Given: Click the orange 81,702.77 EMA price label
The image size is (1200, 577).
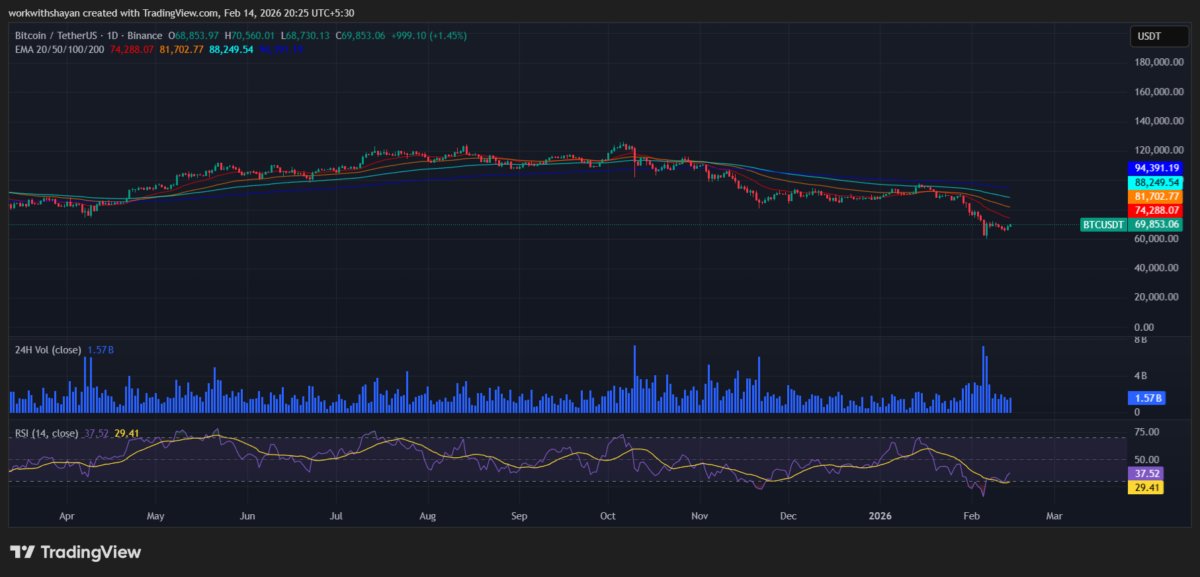Looking at the screenshot, I should pos(1157,197).
